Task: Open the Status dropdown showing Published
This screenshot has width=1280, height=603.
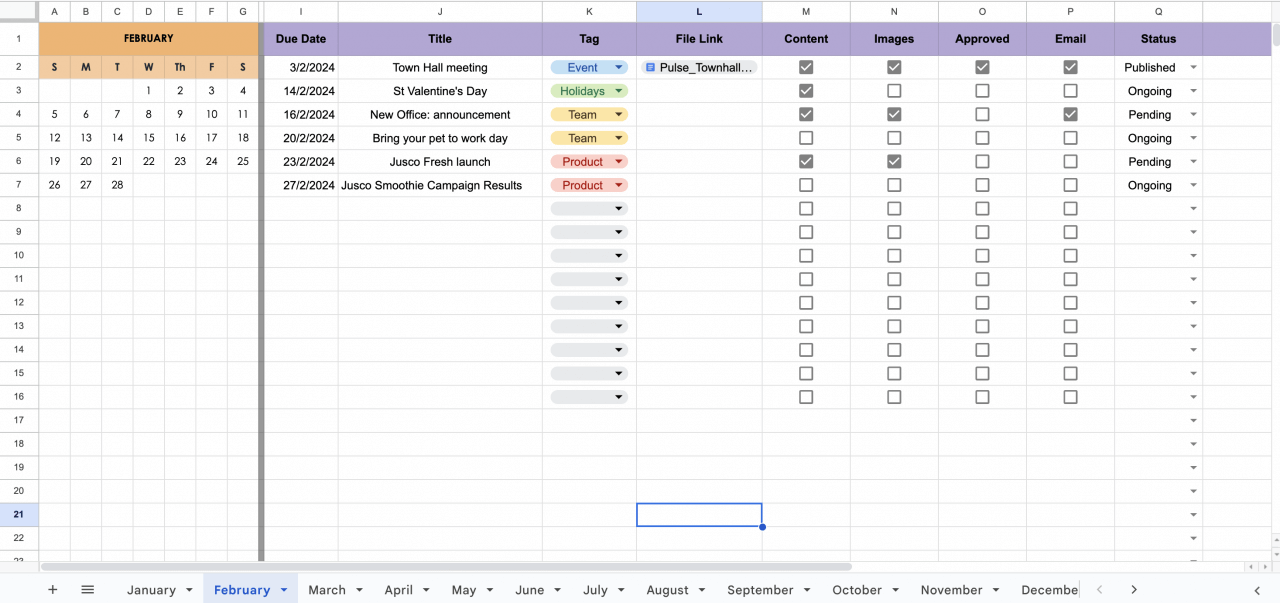Action: pyautogui.click(x=1192, y=67)
